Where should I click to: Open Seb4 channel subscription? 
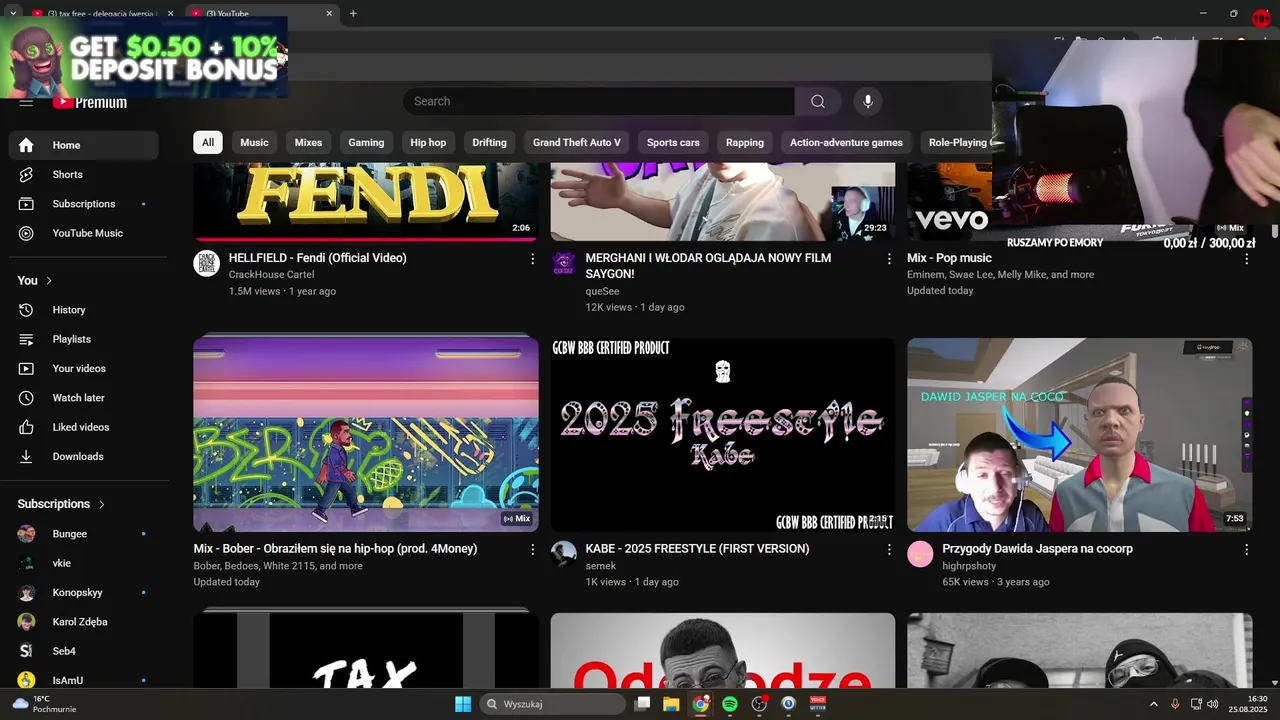[84, 651]
